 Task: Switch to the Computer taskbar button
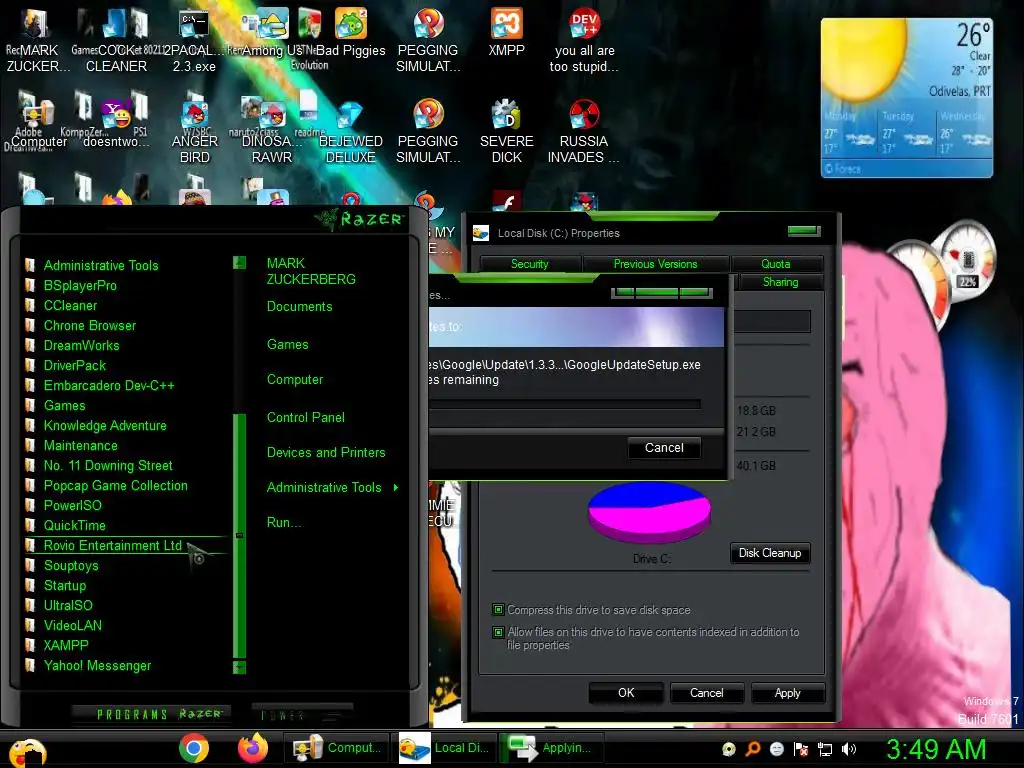coord(337,748)
